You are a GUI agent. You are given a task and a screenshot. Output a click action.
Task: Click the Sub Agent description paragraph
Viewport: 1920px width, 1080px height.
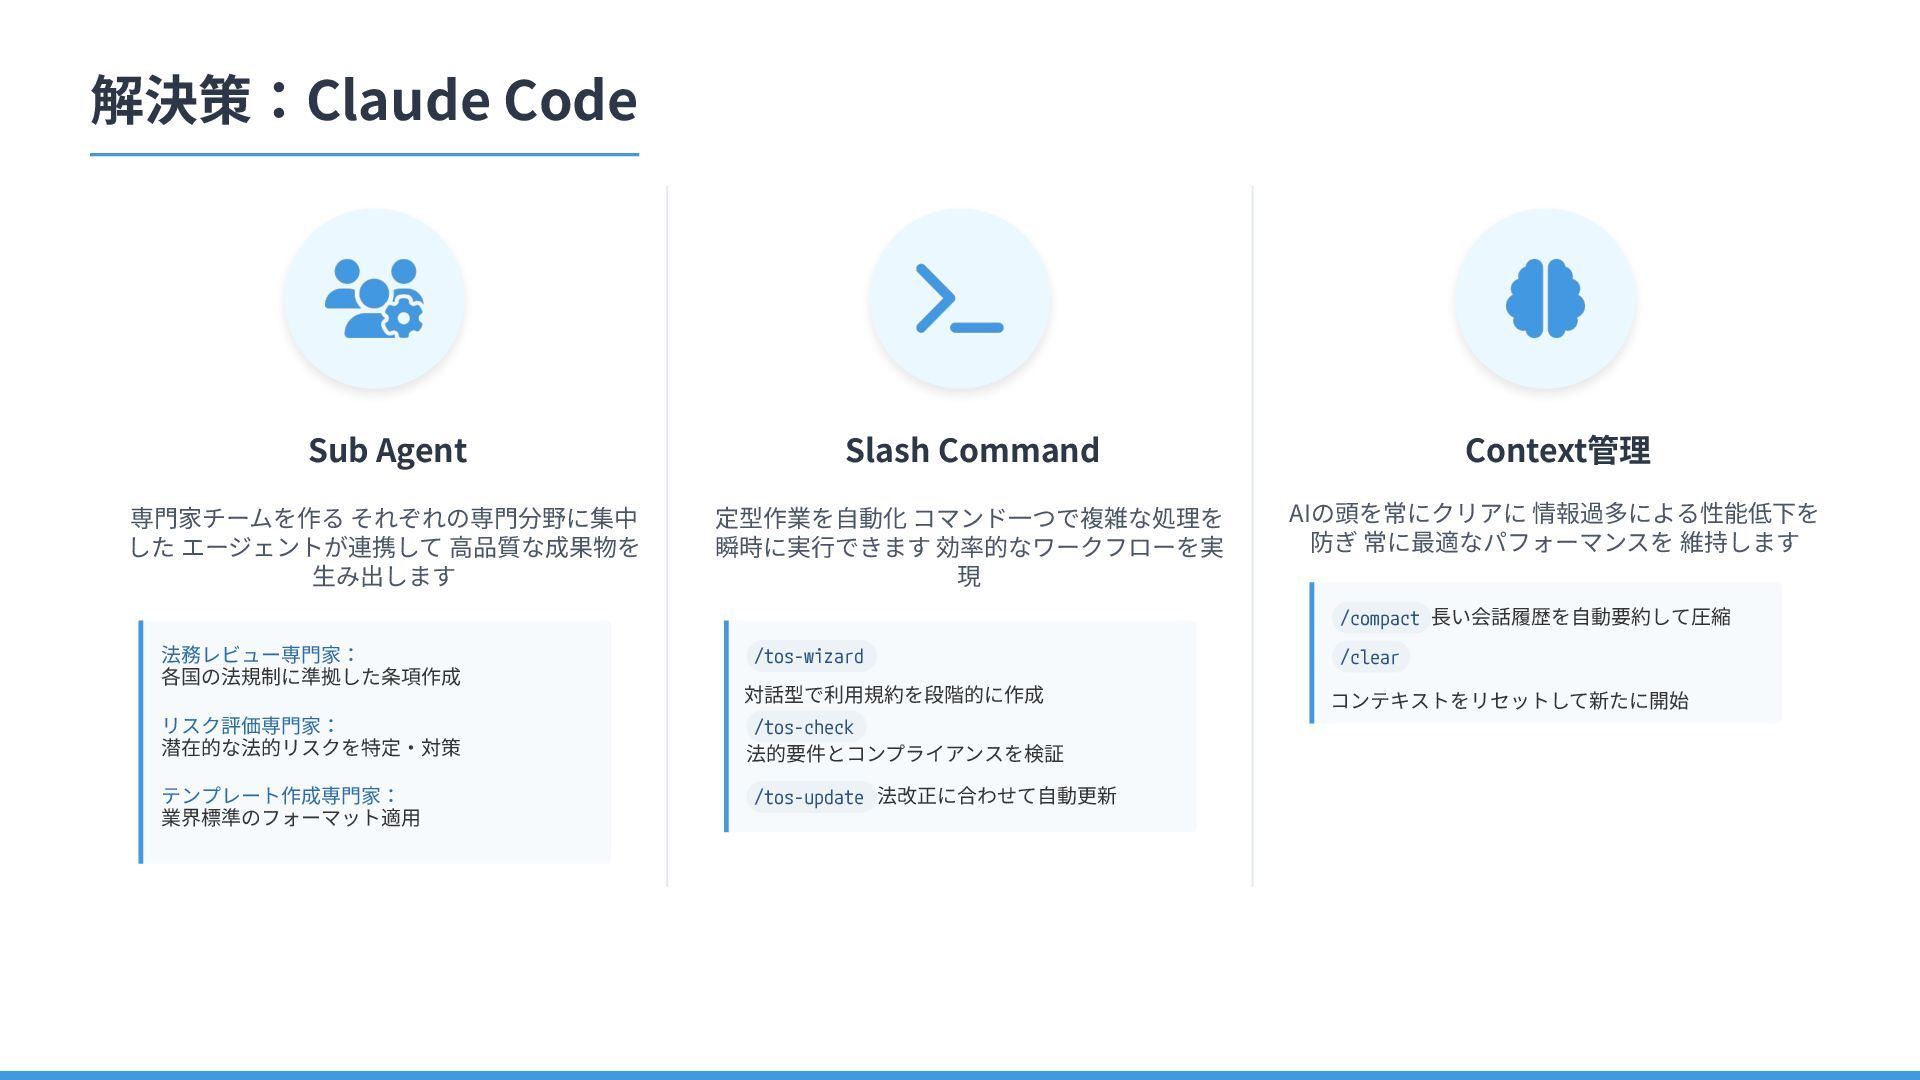coord(384,547)
